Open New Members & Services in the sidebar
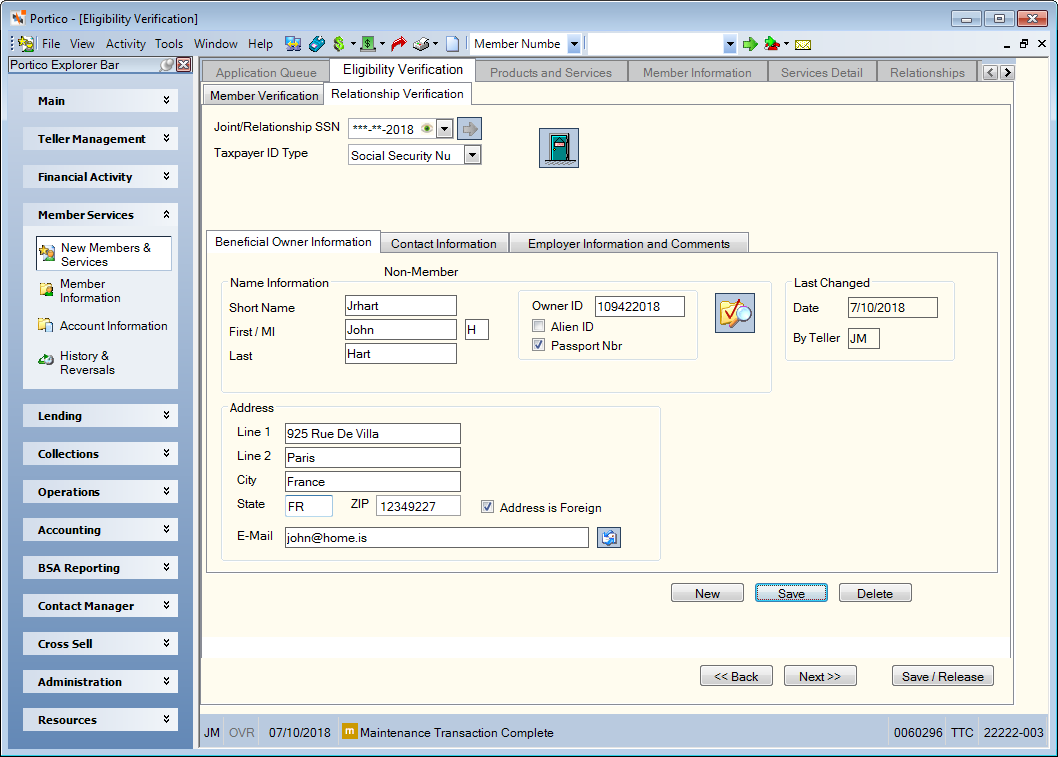Screen dimensions: 1058x757 coord(104,254)
